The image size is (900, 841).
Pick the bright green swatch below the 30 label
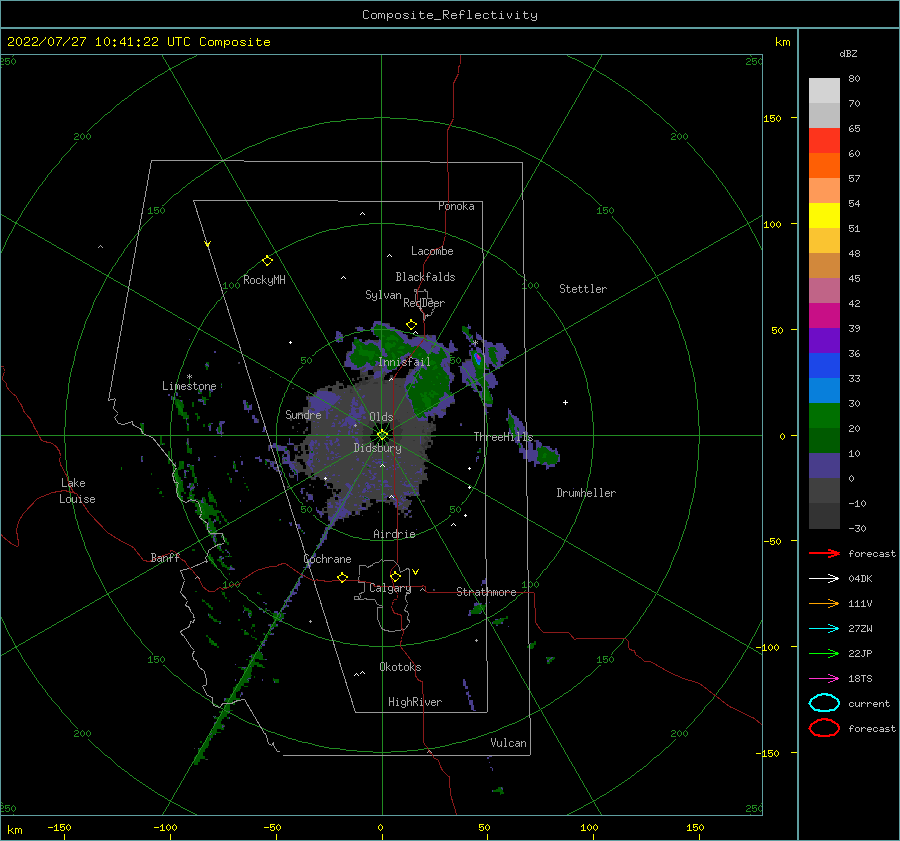click(824, 415)
